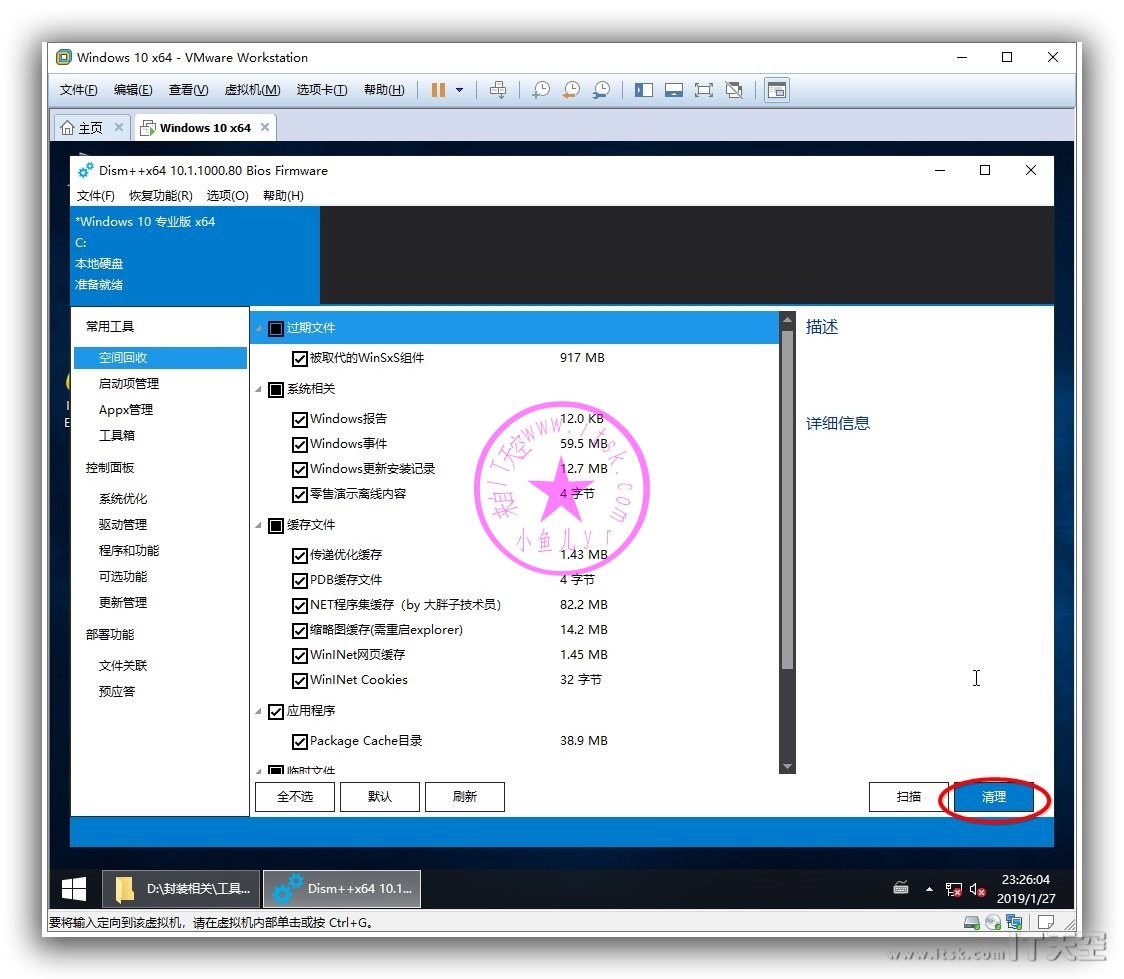This screenshot has width=1124, height=979.
Task: Toggle the 缓存文件 group checkbox
Action: [276, 525]
